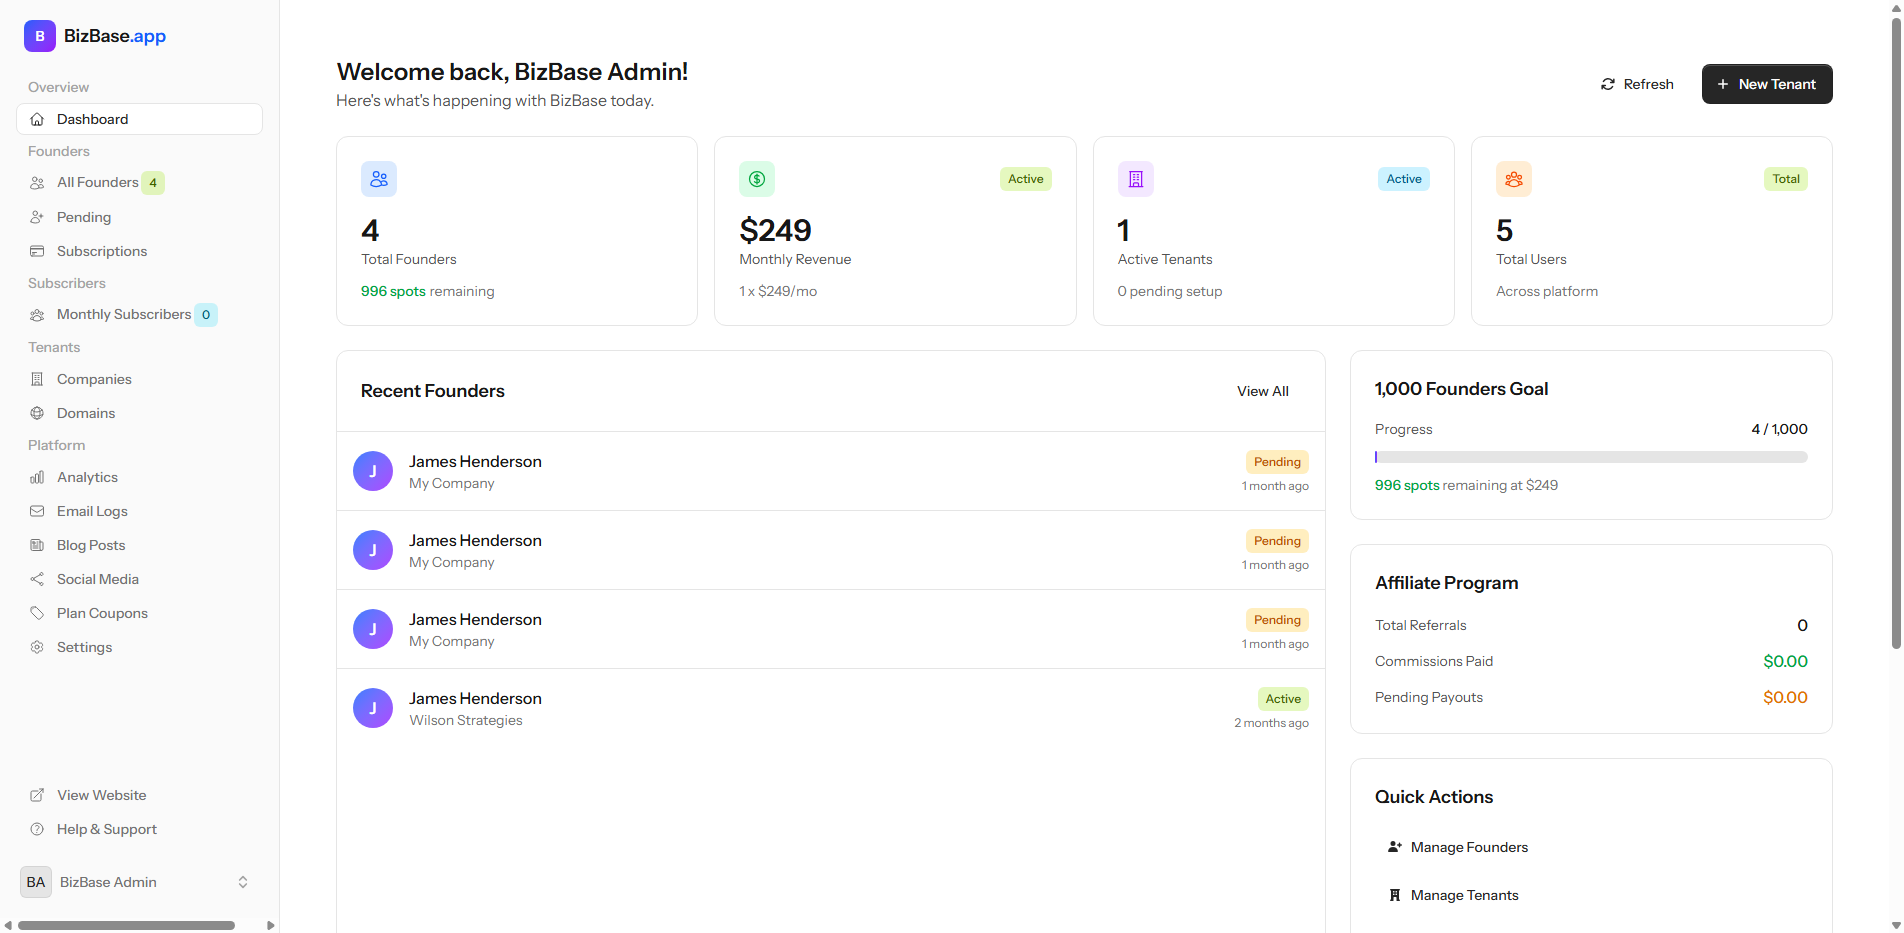Click James Henderson's avatar thumbnail
Viewport: 1904px width, 933px height.
372,470
